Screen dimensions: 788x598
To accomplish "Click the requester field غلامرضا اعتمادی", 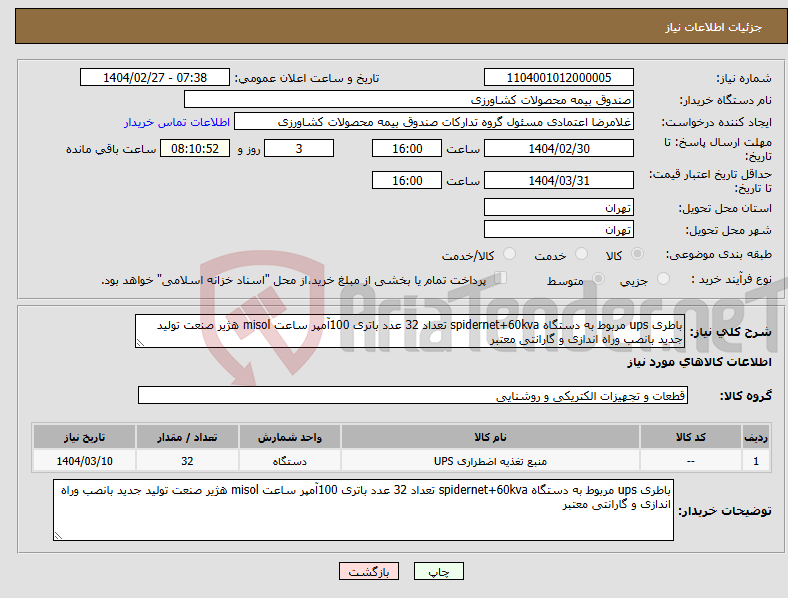I will click(x=434, y=122).
